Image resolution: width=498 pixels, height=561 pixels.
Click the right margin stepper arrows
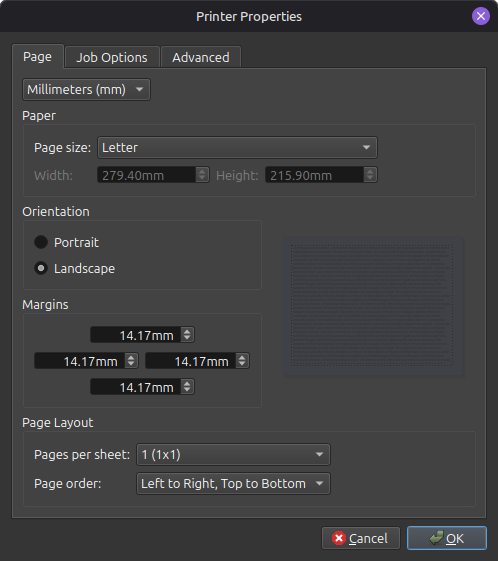click(242, 361)
